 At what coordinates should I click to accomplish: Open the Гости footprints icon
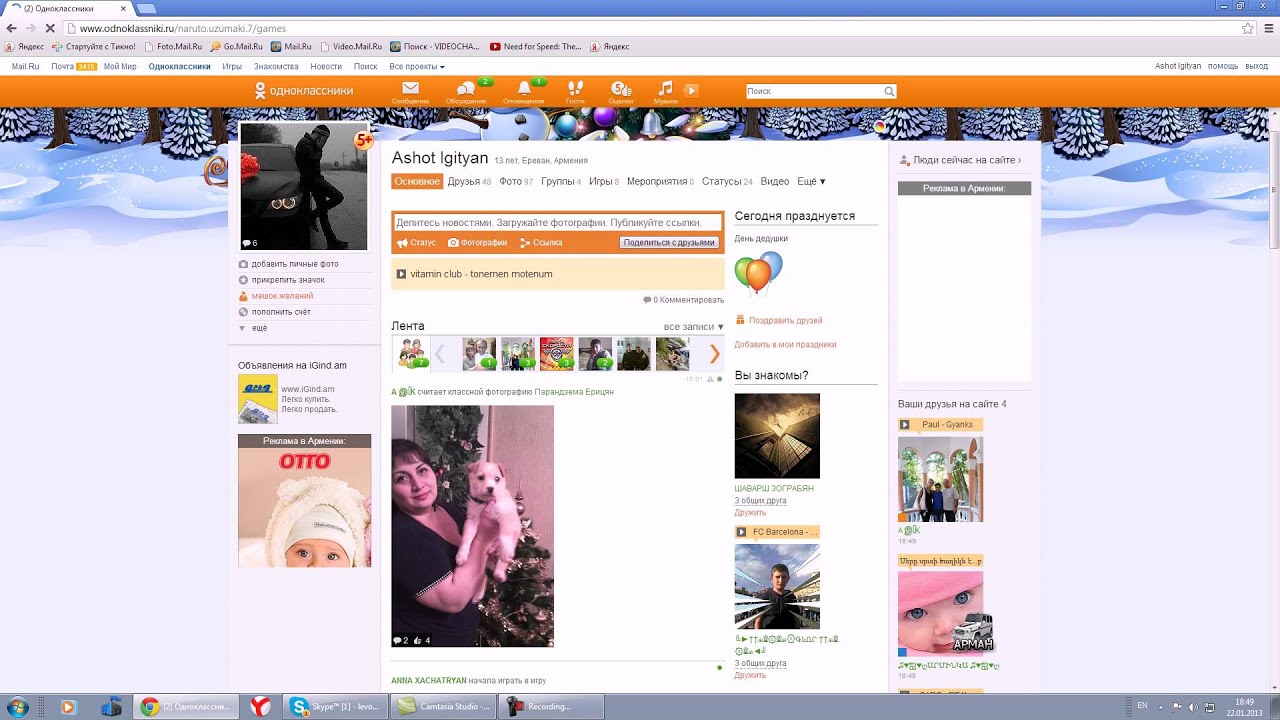(x=575, y=88)
